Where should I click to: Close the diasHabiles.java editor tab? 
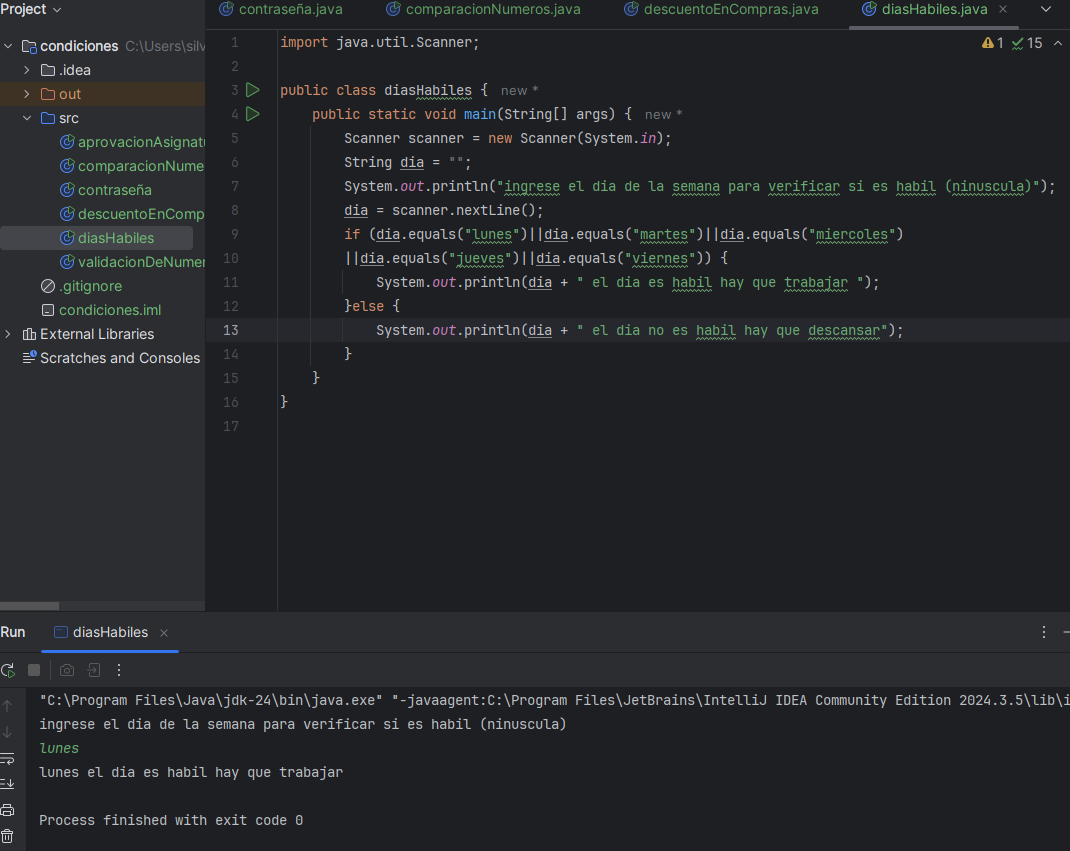coord(1003,10)
